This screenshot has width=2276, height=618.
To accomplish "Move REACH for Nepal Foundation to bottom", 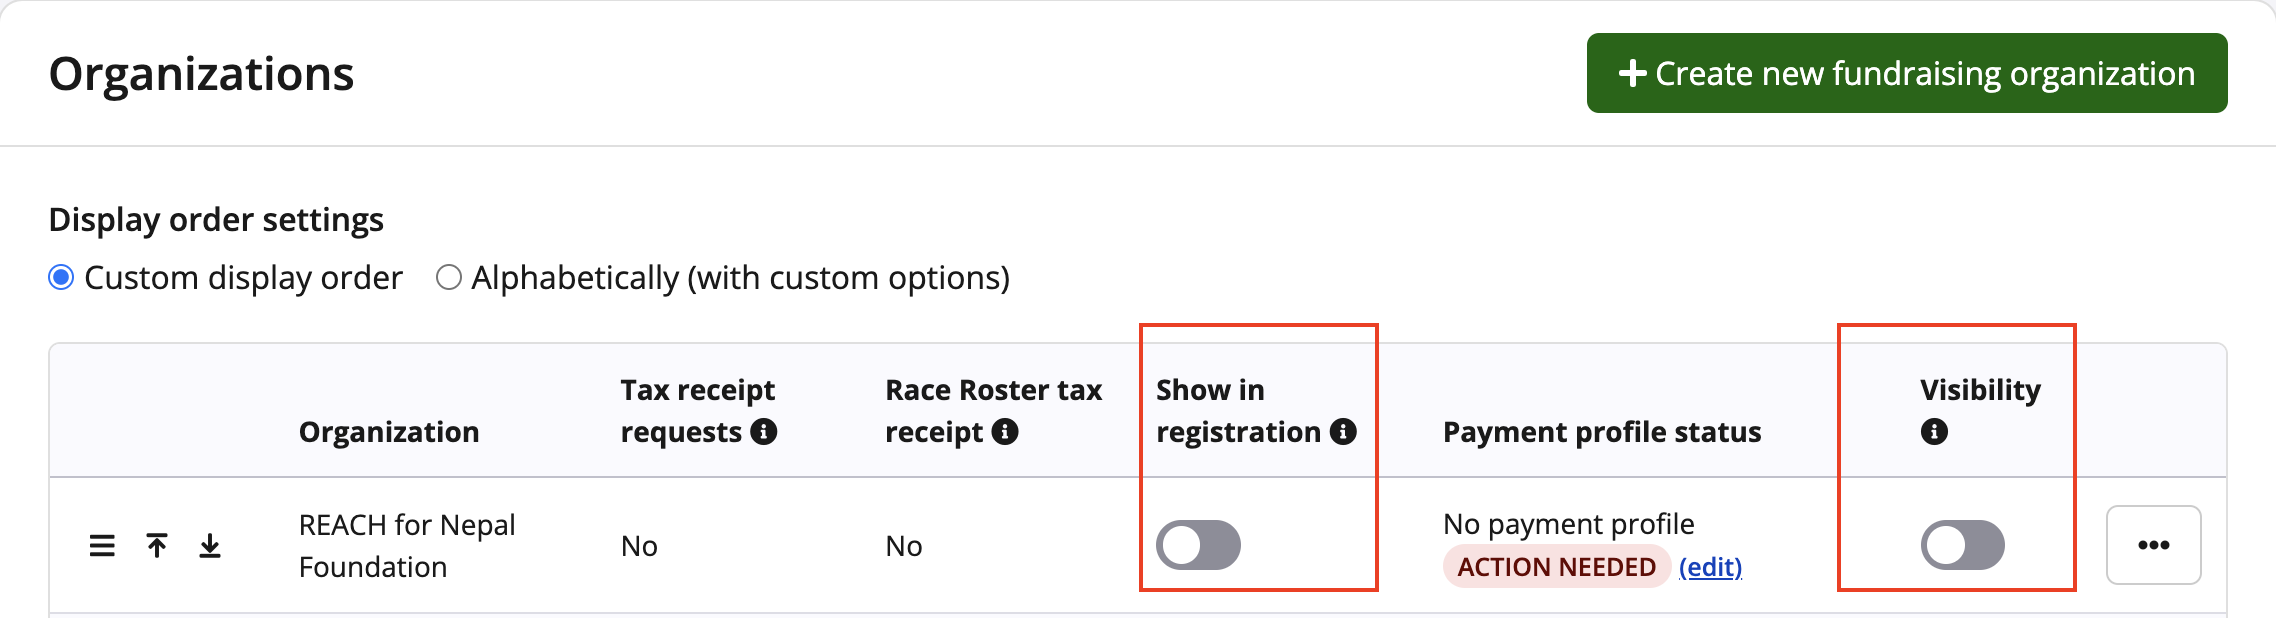I will 210,546.
